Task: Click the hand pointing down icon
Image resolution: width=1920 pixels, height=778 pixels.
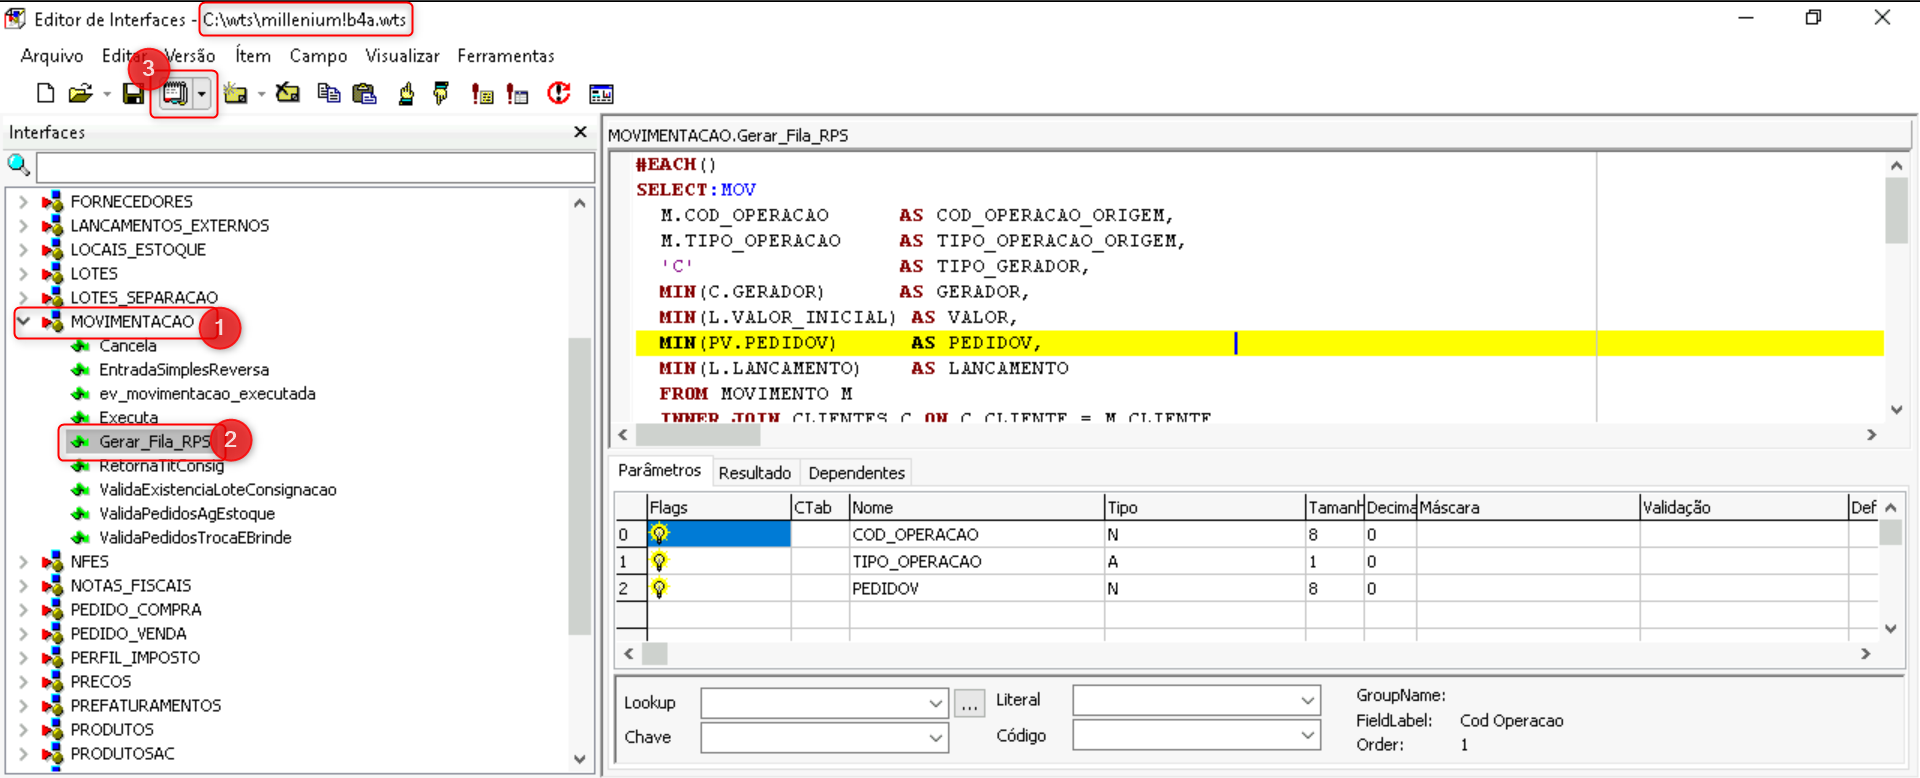Action: tap(441, 94)
